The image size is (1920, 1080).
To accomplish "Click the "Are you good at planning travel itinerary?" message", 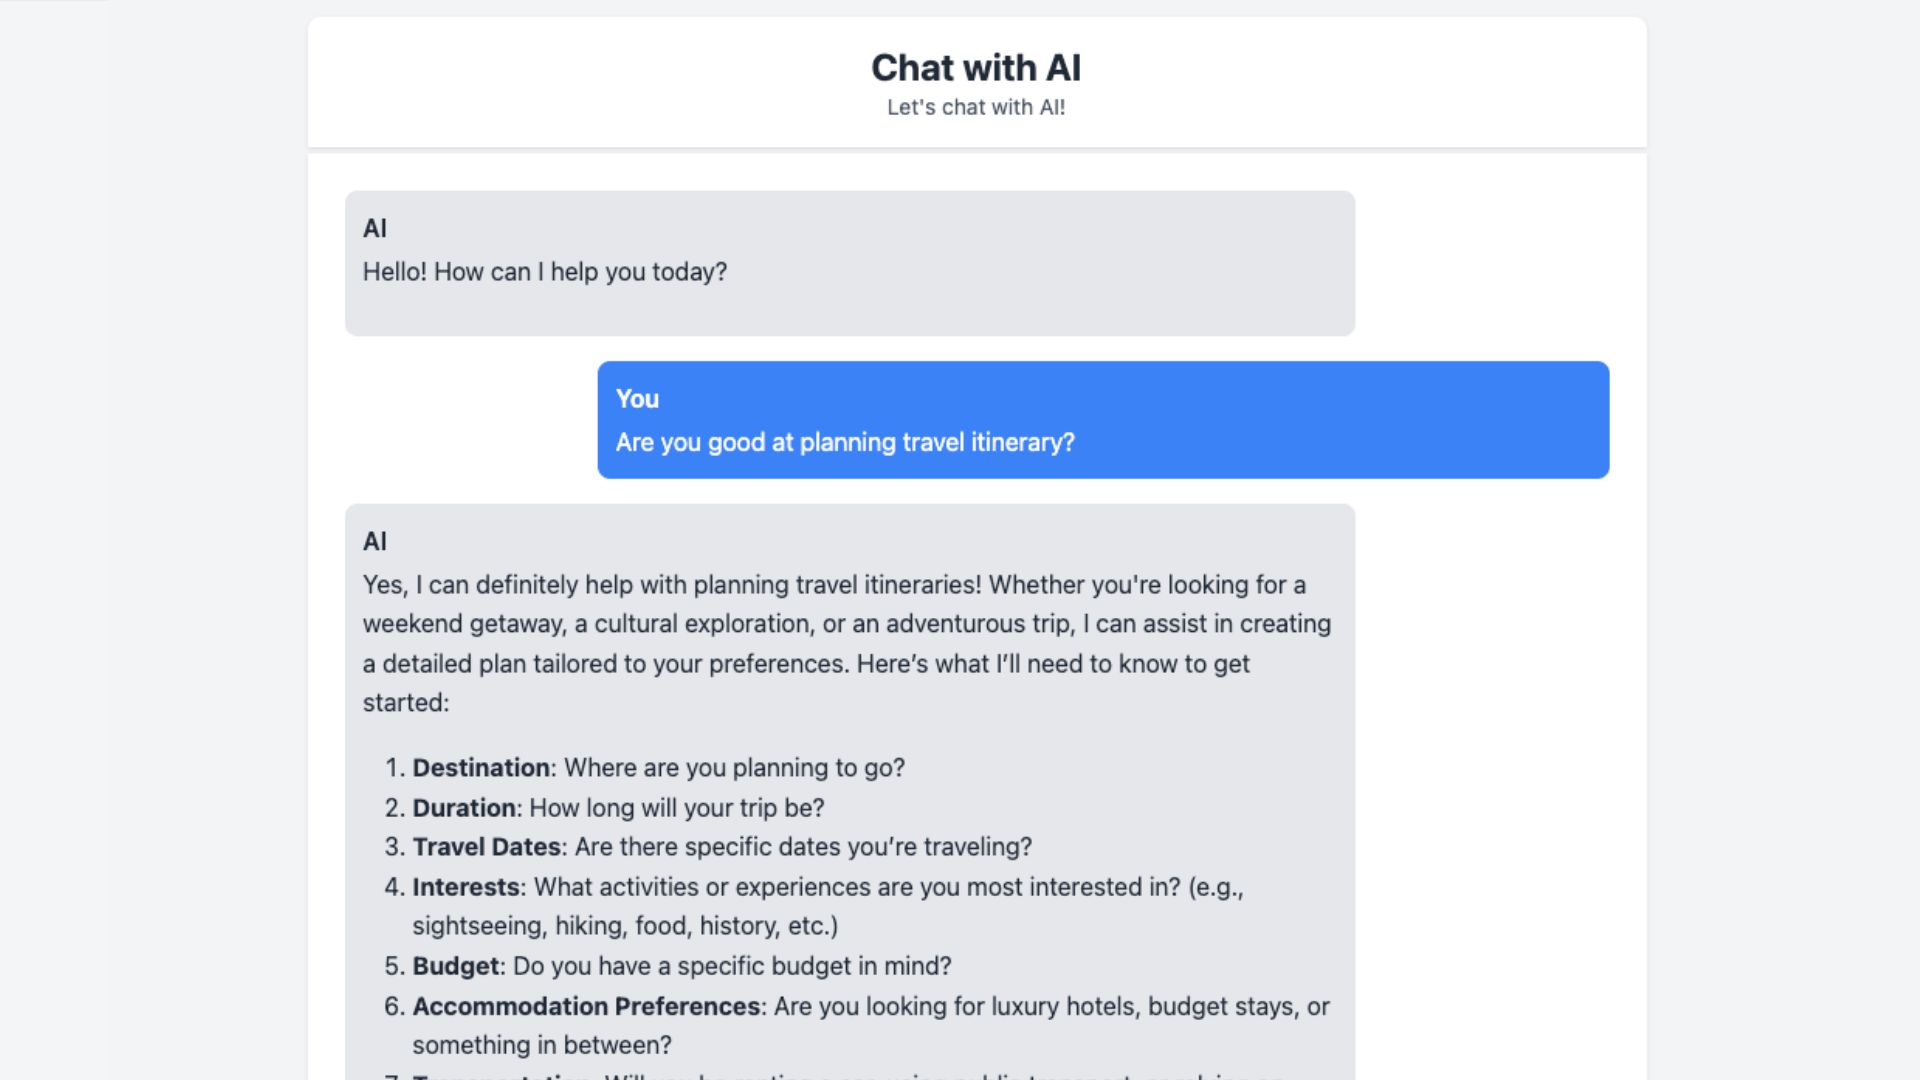I will [844, 443].
